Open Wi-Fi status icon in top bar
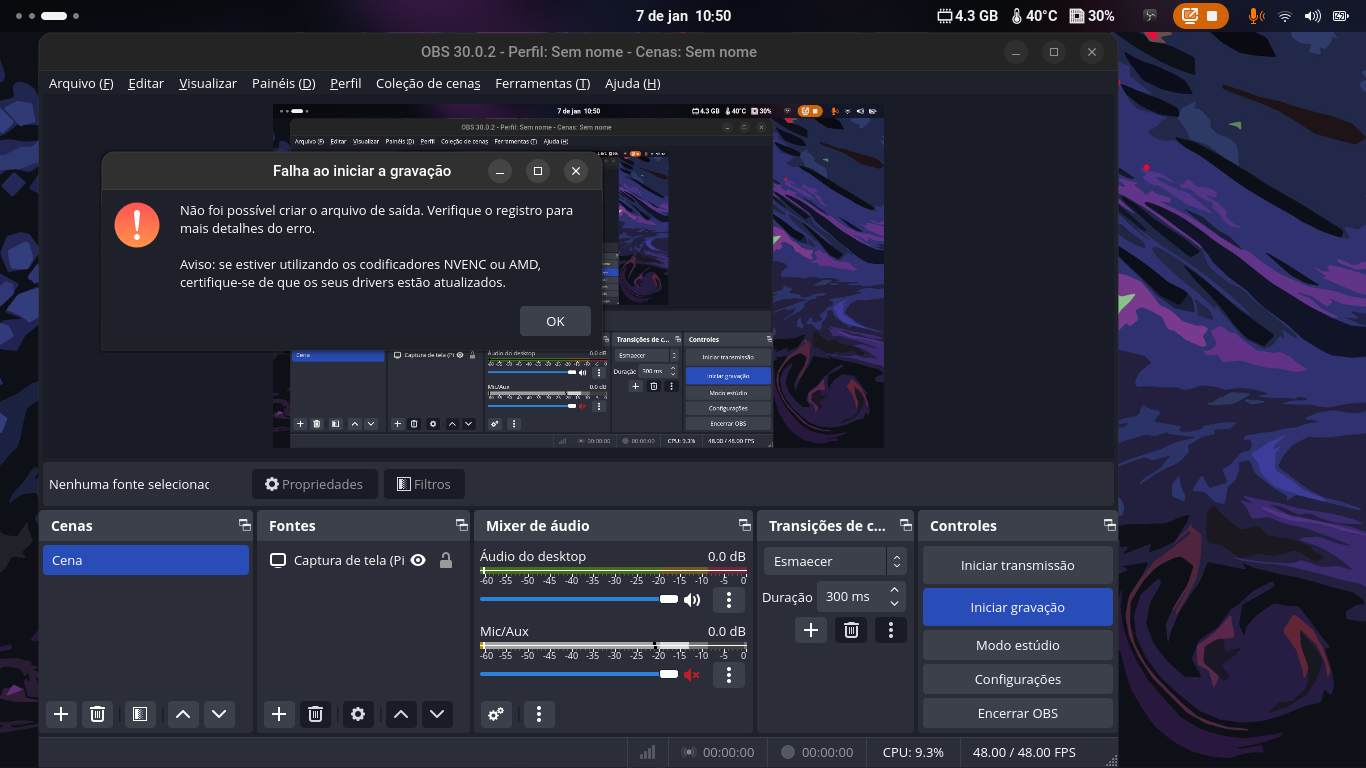This screenshot has height=768, width=1366. (1285, 16)
